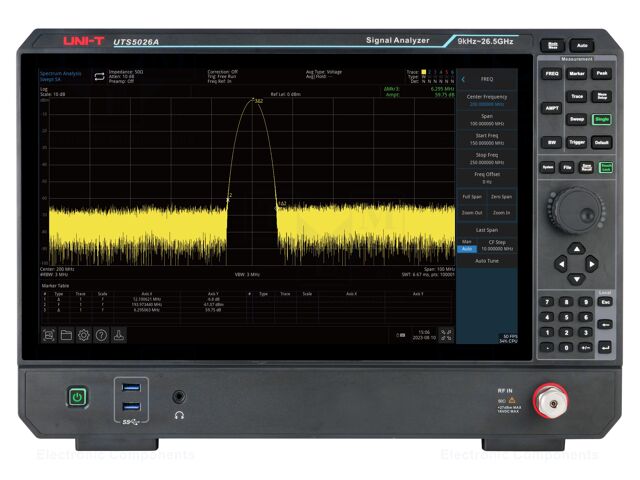
Task: Select the Stop Freq menu entry
Action: tap(487, 158)
